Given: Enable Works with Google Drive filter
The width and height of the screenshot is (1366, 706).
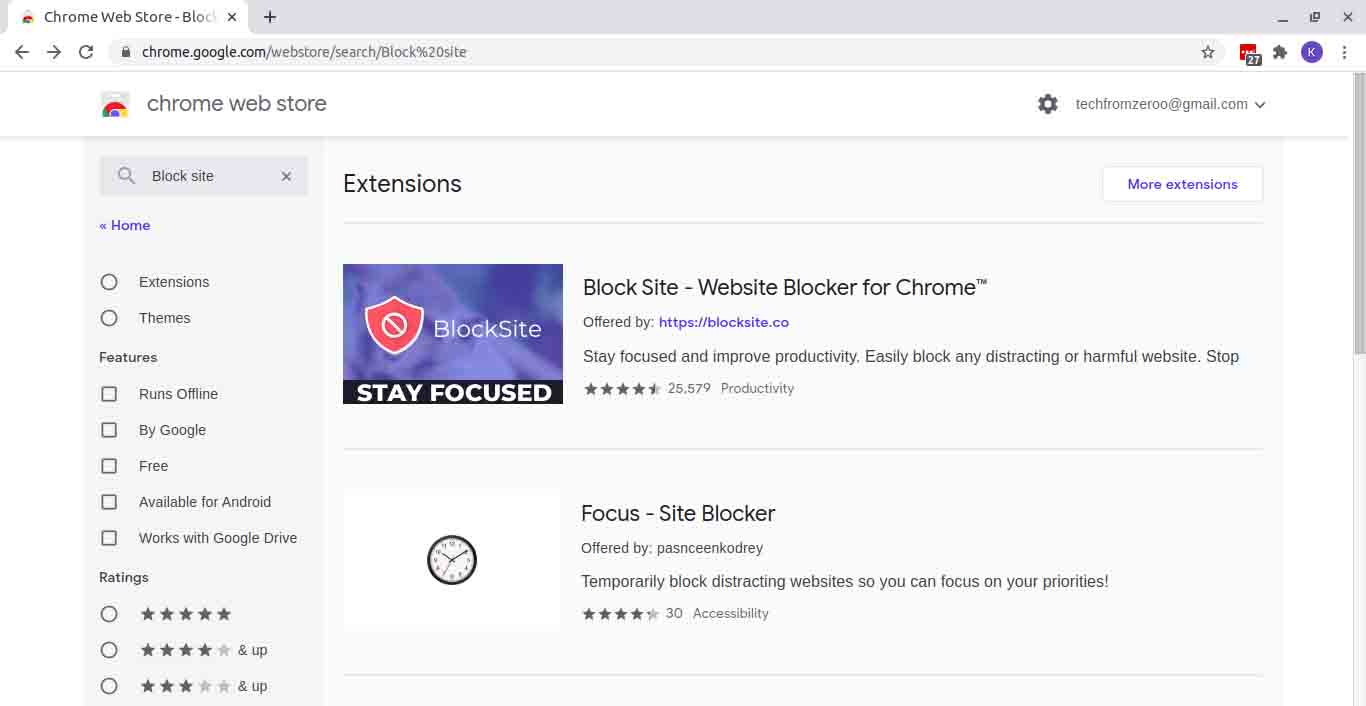Looking at the screenshot, I should [109, 538].
